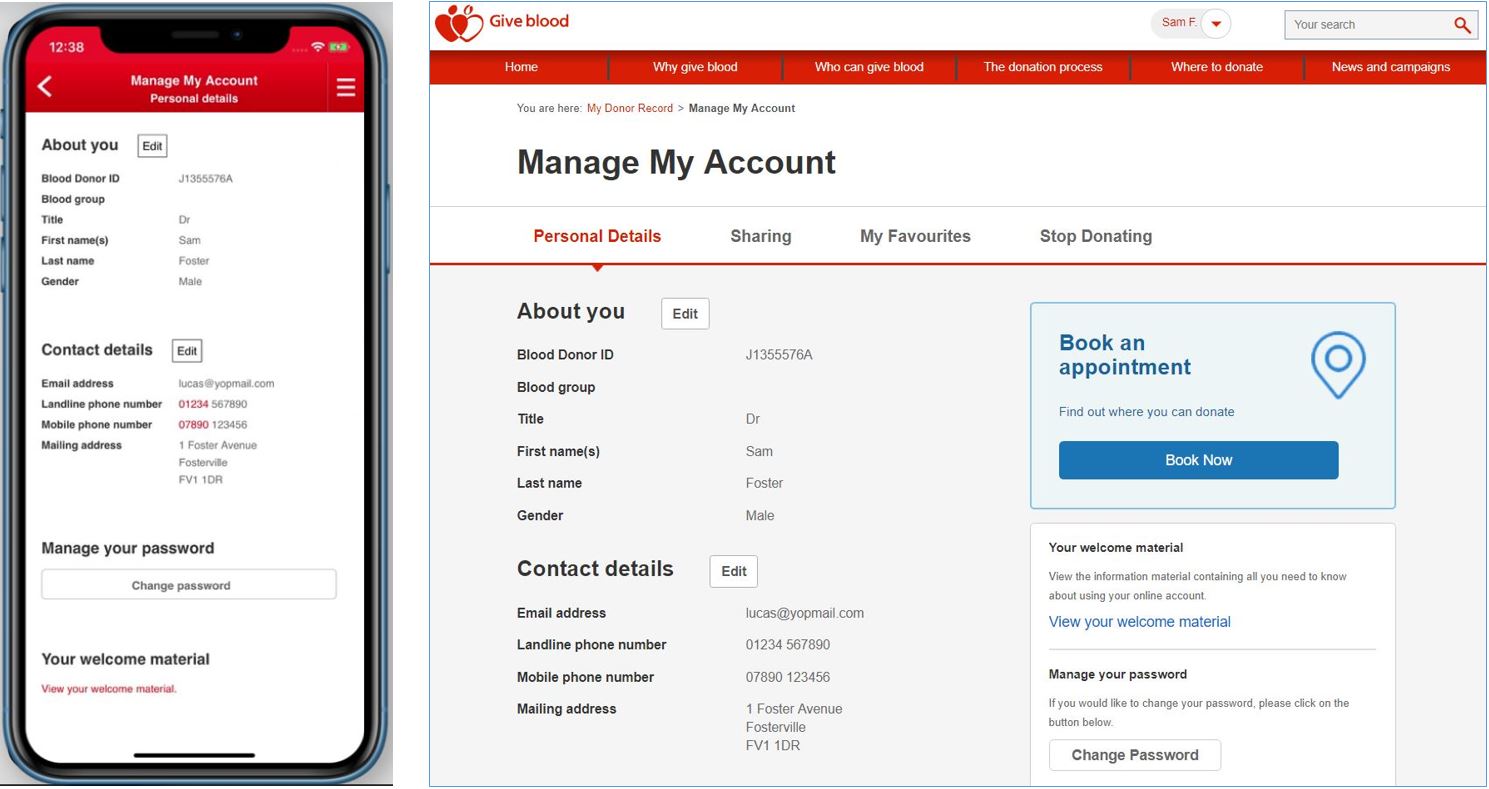Open the View your welcome material link

point(1139,622)
